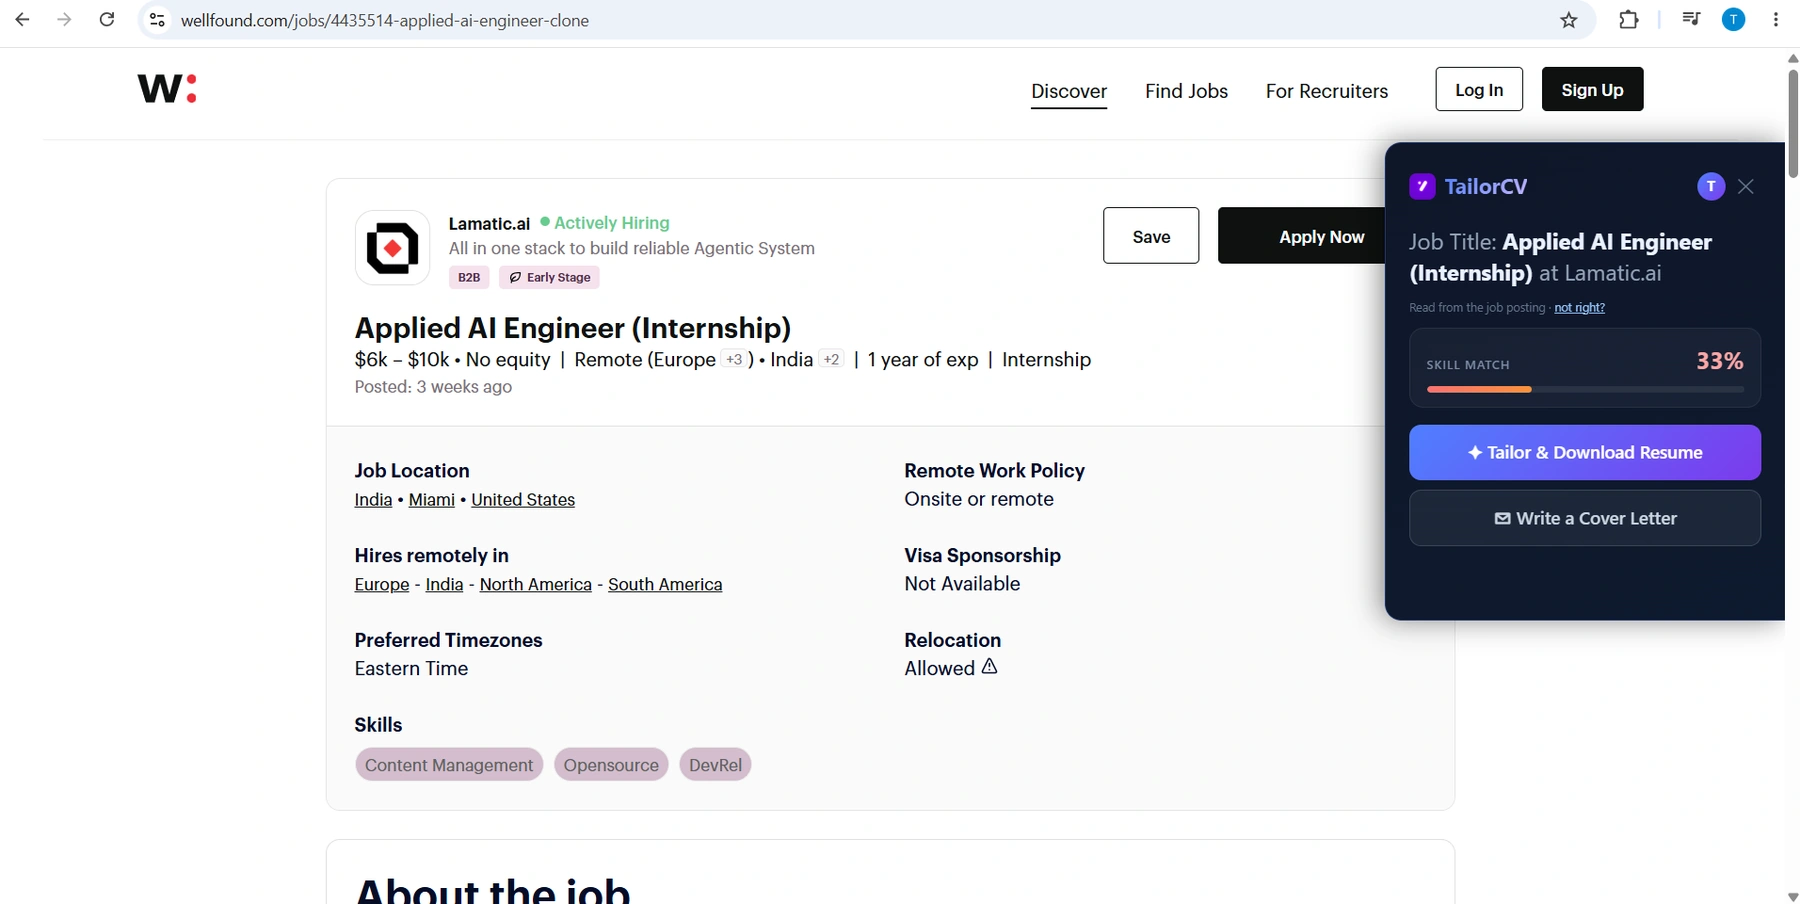Click the Early Stage tag
Viewport: 1800px width, 904px height.
pyautogui.click(x=549, y=277)
